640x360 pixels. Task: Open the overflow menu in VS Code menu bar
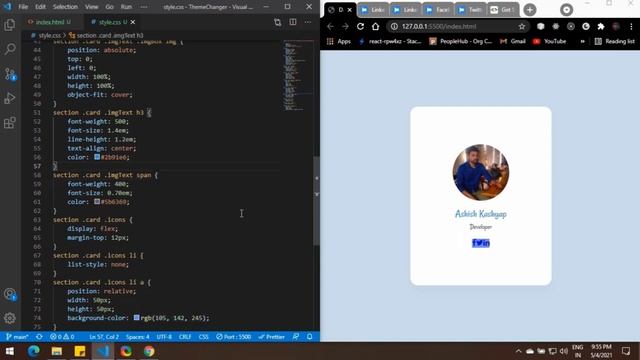coord(144,7)
